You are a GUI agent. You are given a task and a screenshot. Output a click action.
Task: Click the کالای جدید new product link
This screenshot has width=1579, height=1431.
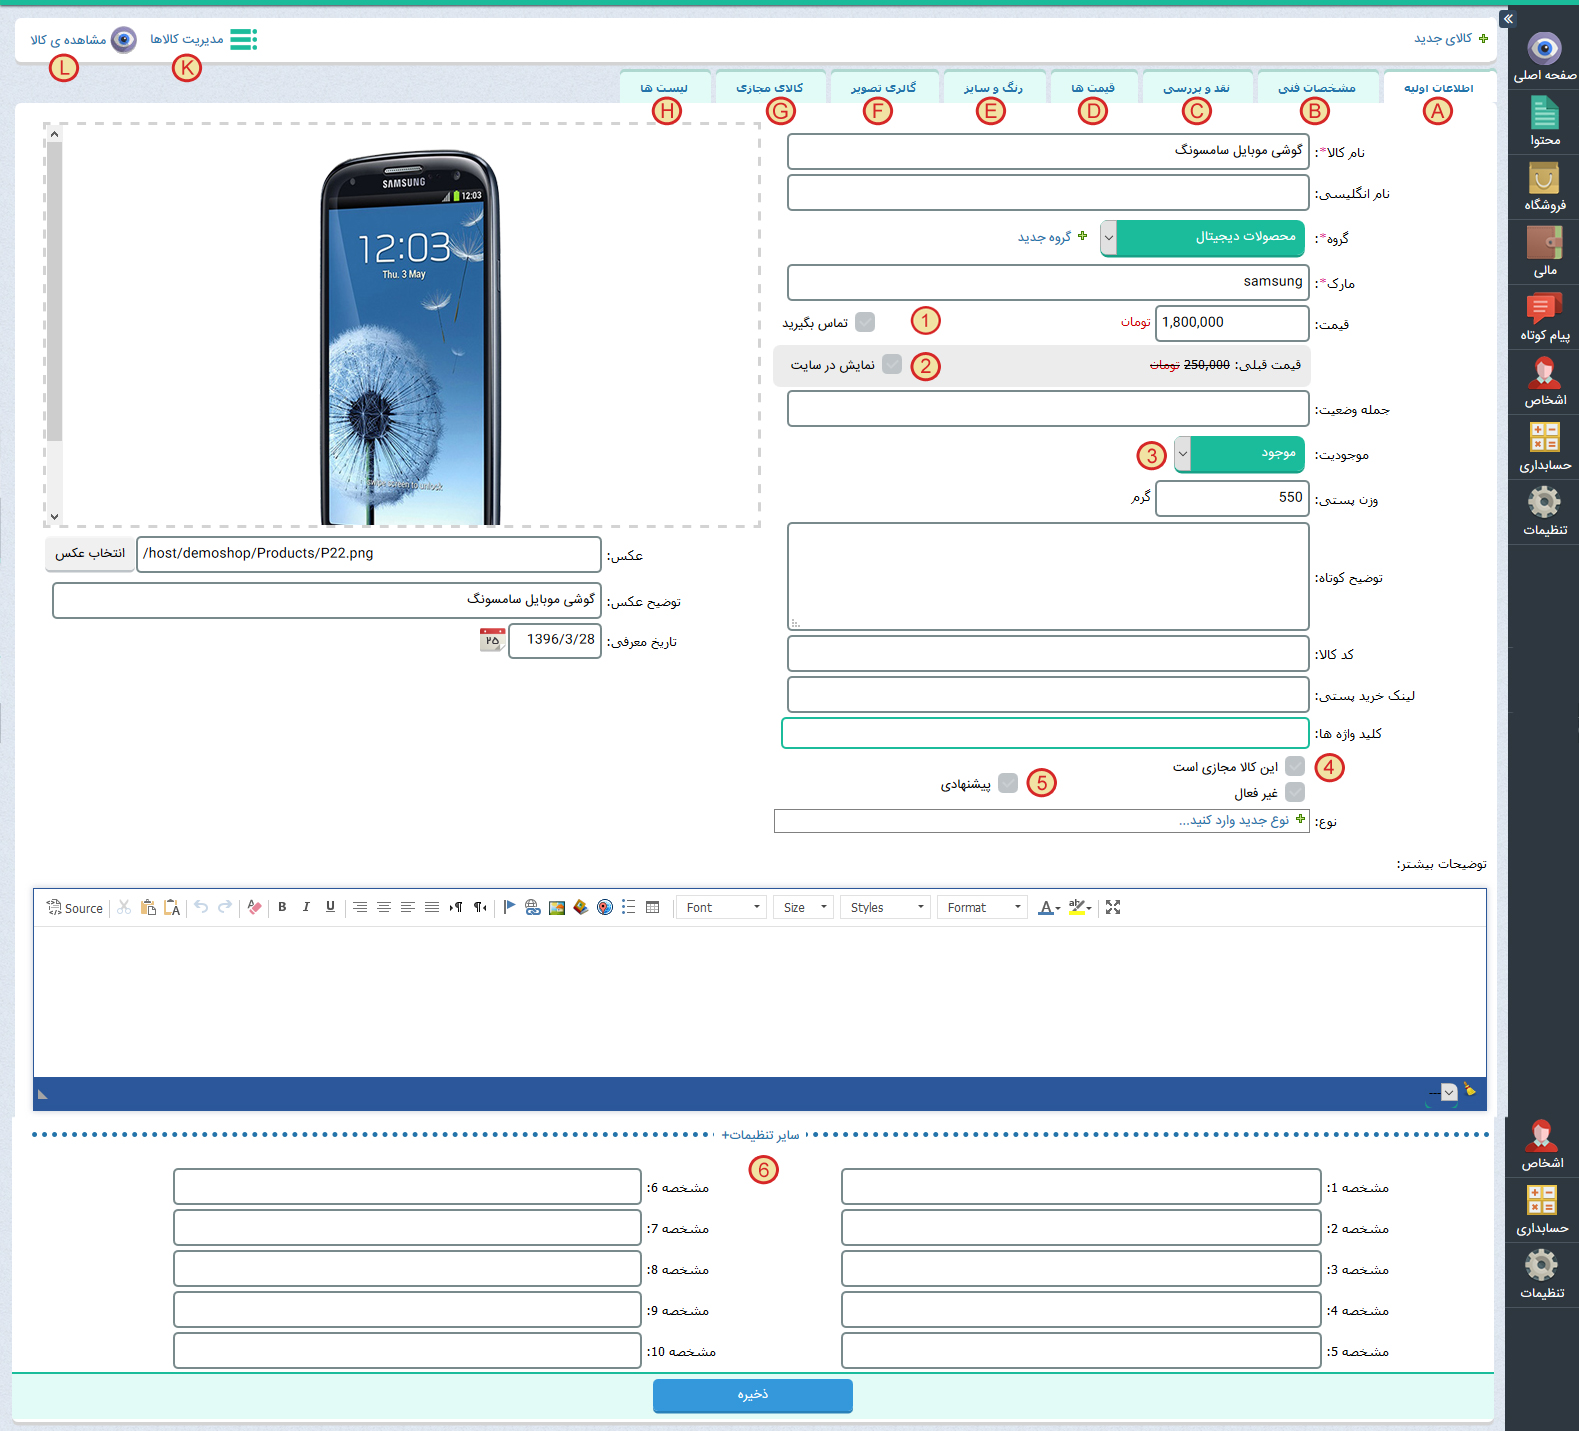(1450, 38)
